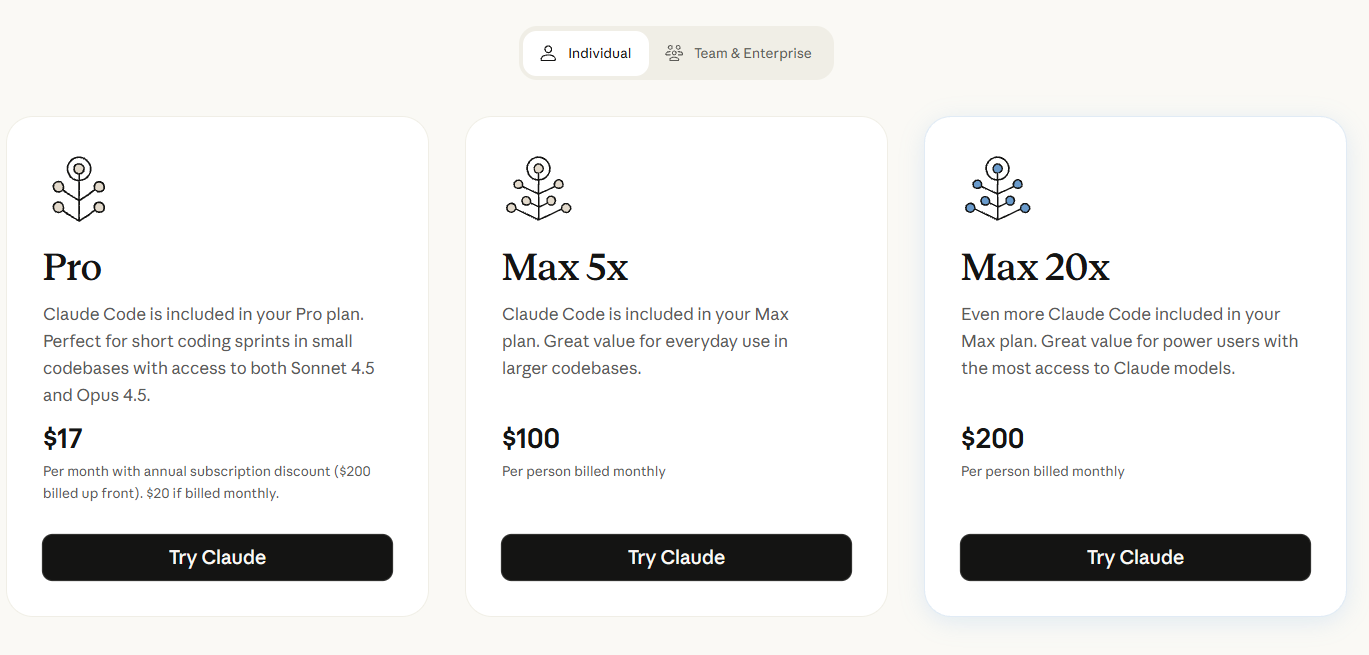Click the Pro plan branch icon
Screen dimensions: 1369x655
pos(78,188)
